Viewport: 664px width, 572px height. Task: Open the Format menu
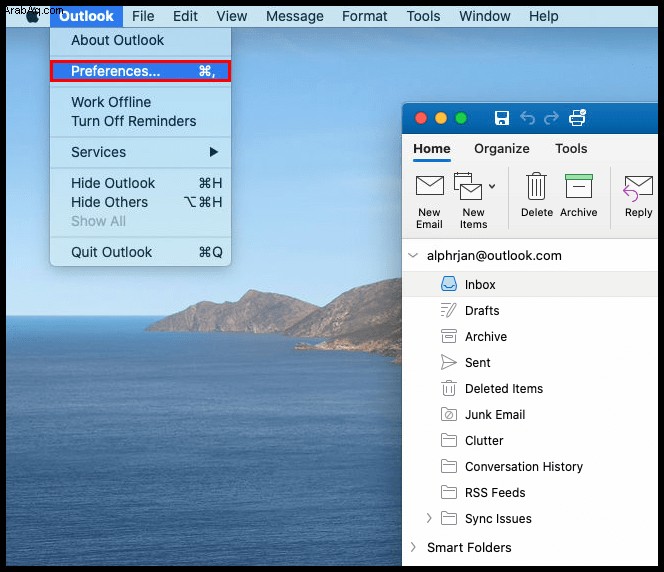point(365,16)
